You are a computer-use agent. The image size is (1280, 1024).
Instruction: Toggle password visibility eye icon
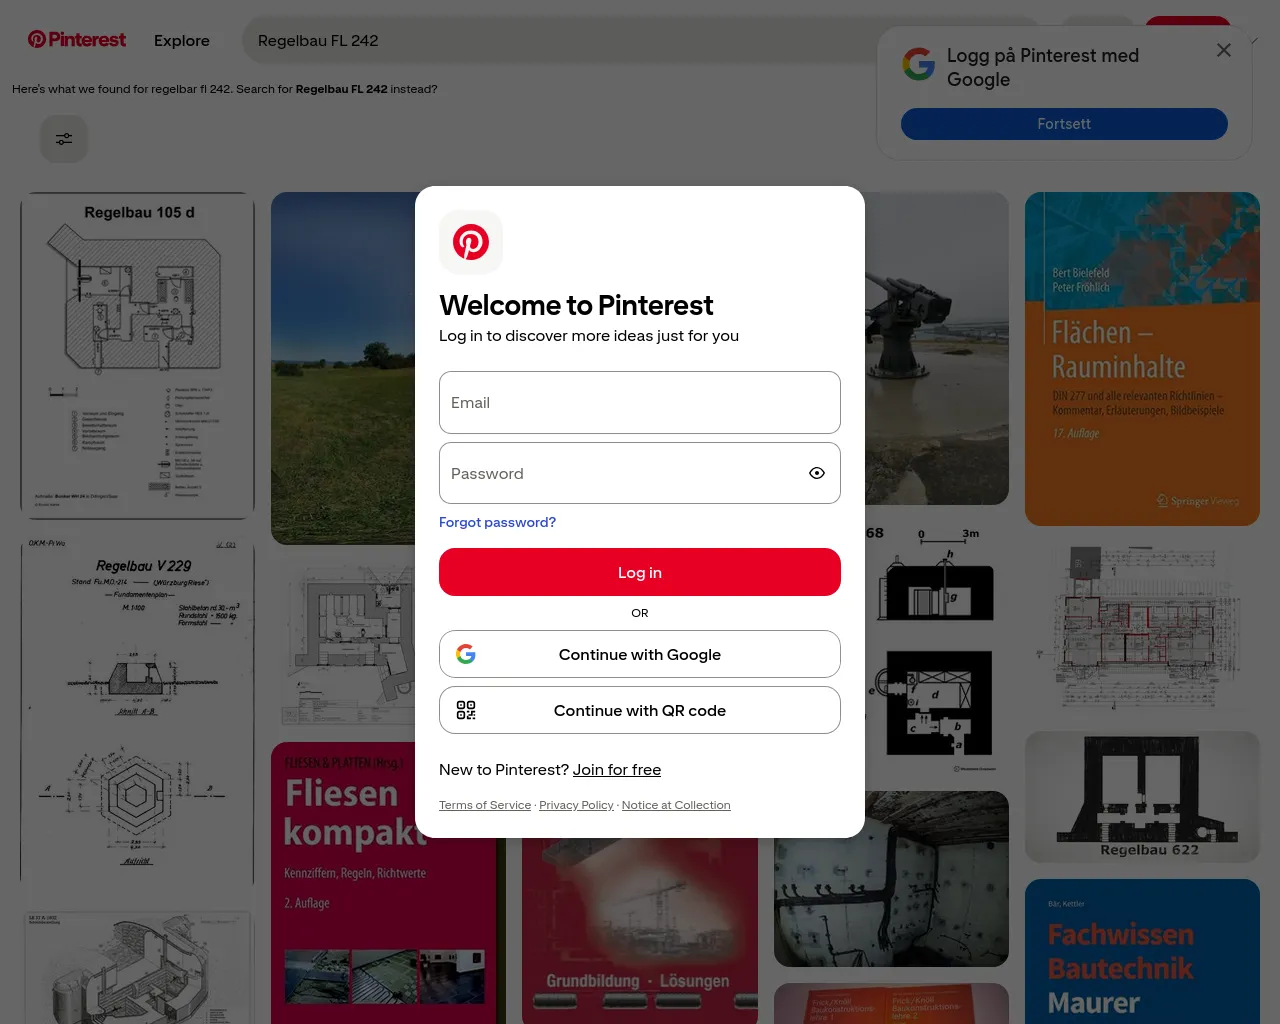pos(817,473)
